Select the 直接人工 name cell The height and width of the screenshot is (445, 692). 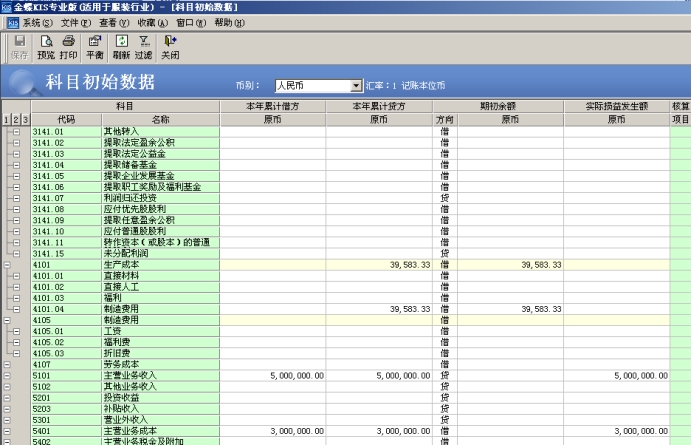pos(161,287)
